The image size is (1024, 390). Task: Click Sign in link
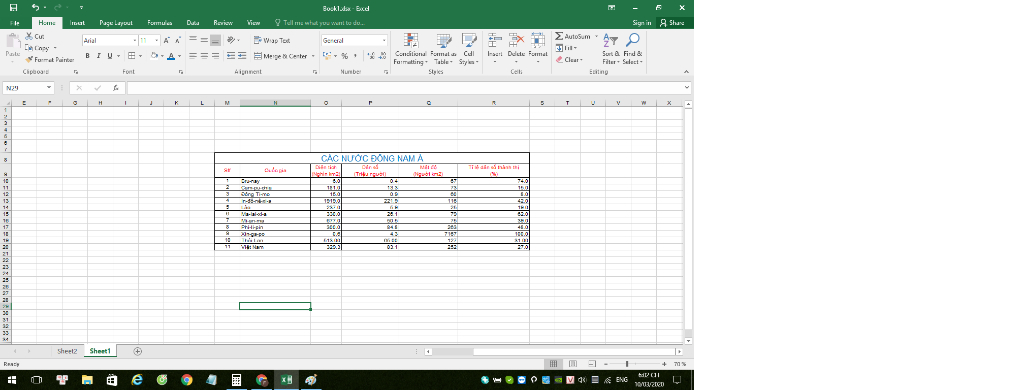click(x=641, y=23)
